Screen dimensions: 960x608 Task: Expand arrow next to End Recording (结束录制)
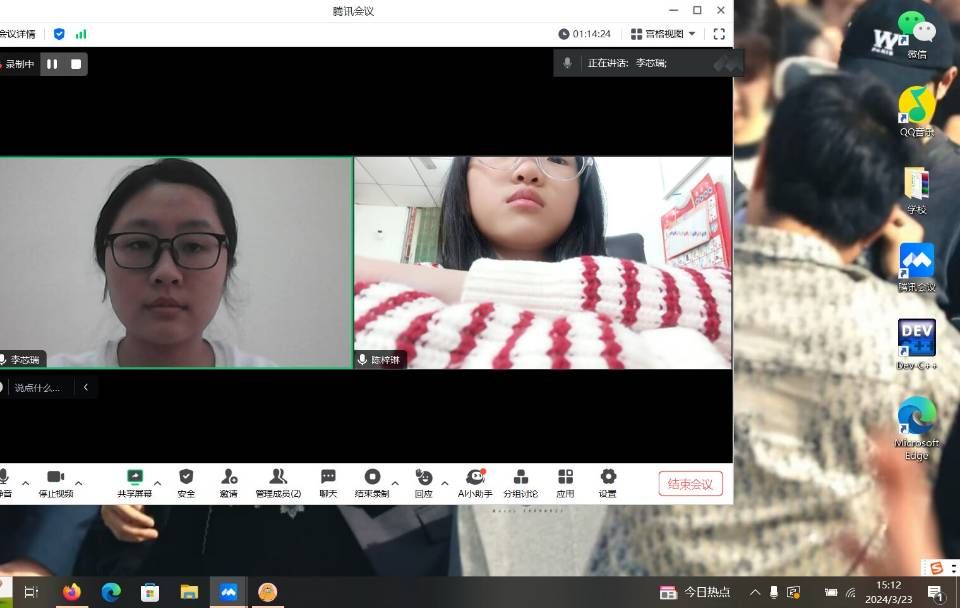395,483
